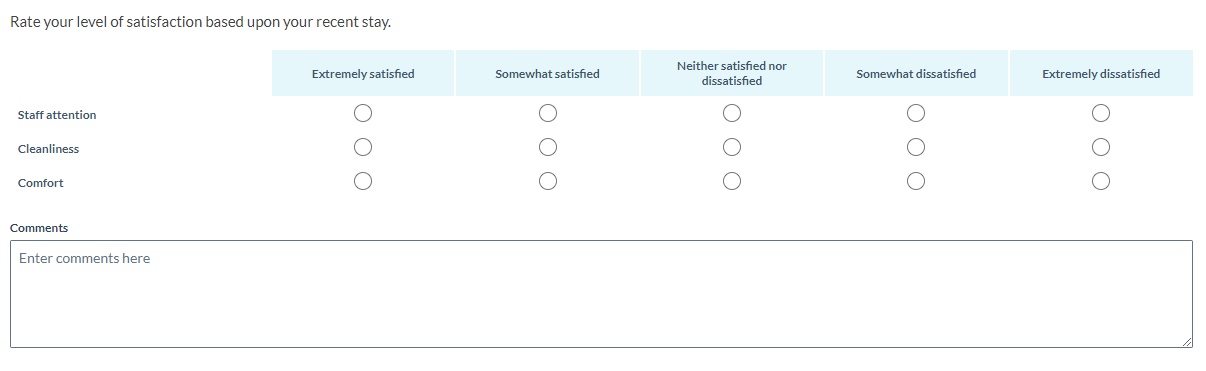Pick Neither satisfied nor dissatisfied for Cleanliness
This screenshot has width=1206, height=371.
[x=732, y=148]
